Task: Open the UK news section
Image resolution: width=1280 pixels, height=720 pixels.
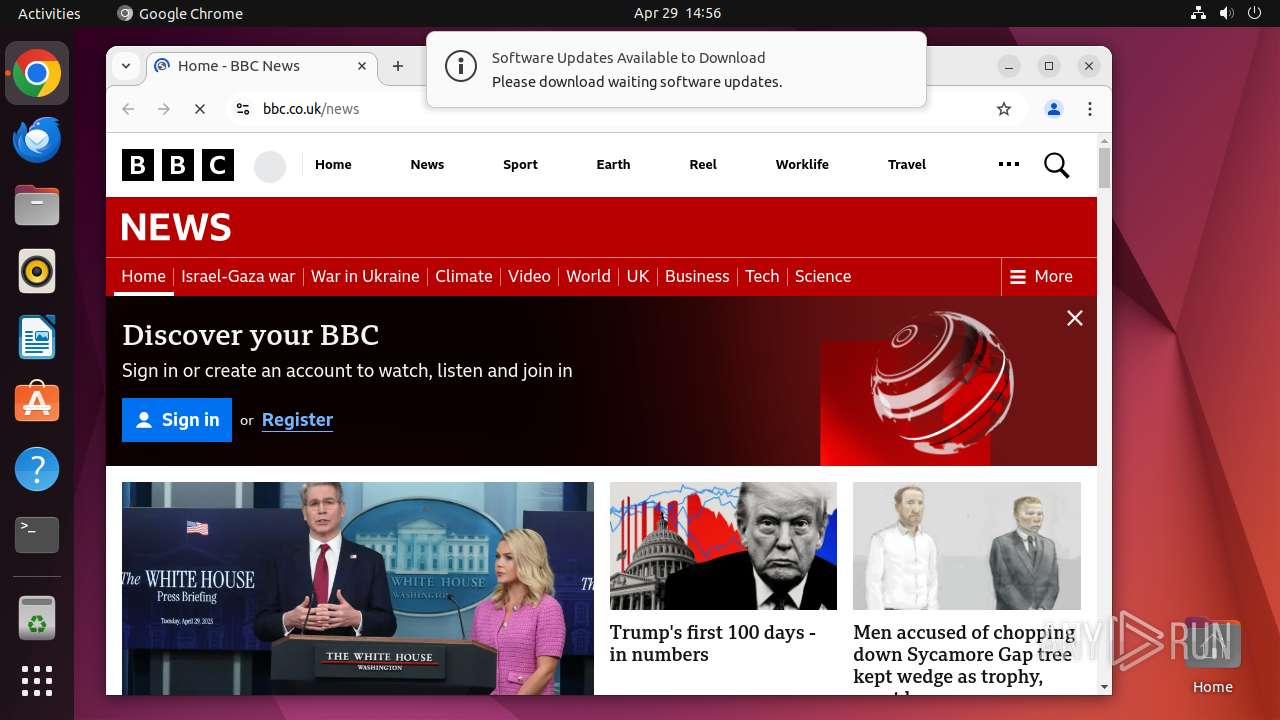Action: pos(638,277)
